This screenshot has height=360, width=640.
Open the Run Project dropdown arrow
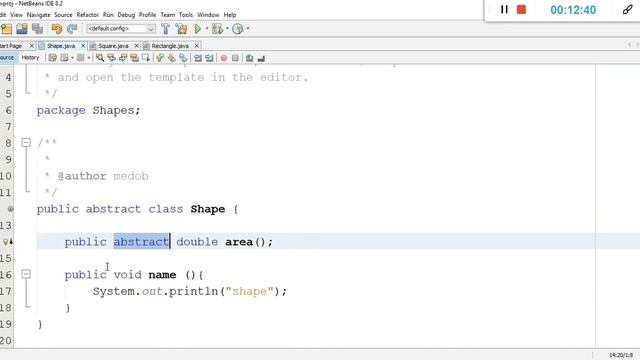click(x=207, y=29)
